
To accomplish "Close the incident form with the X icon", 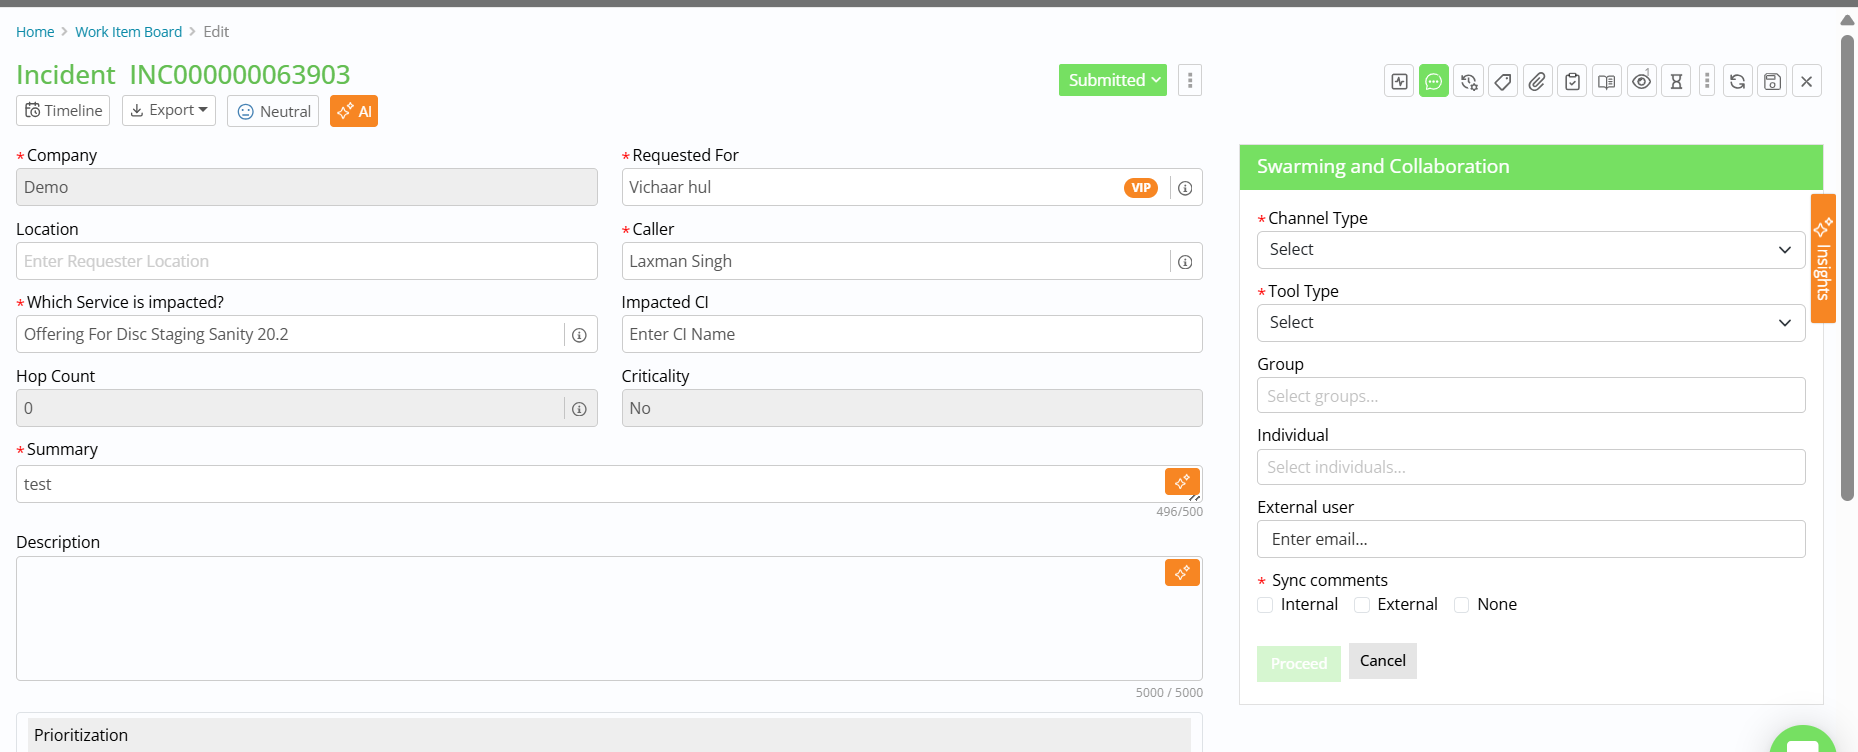I will click(1807, 81).
